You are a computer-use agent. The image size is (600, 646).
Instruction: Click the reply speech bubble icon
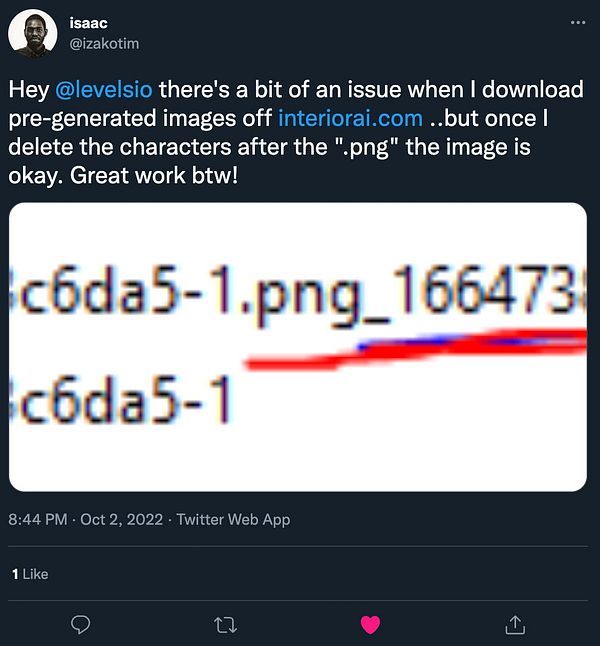[x=80, y=625]
